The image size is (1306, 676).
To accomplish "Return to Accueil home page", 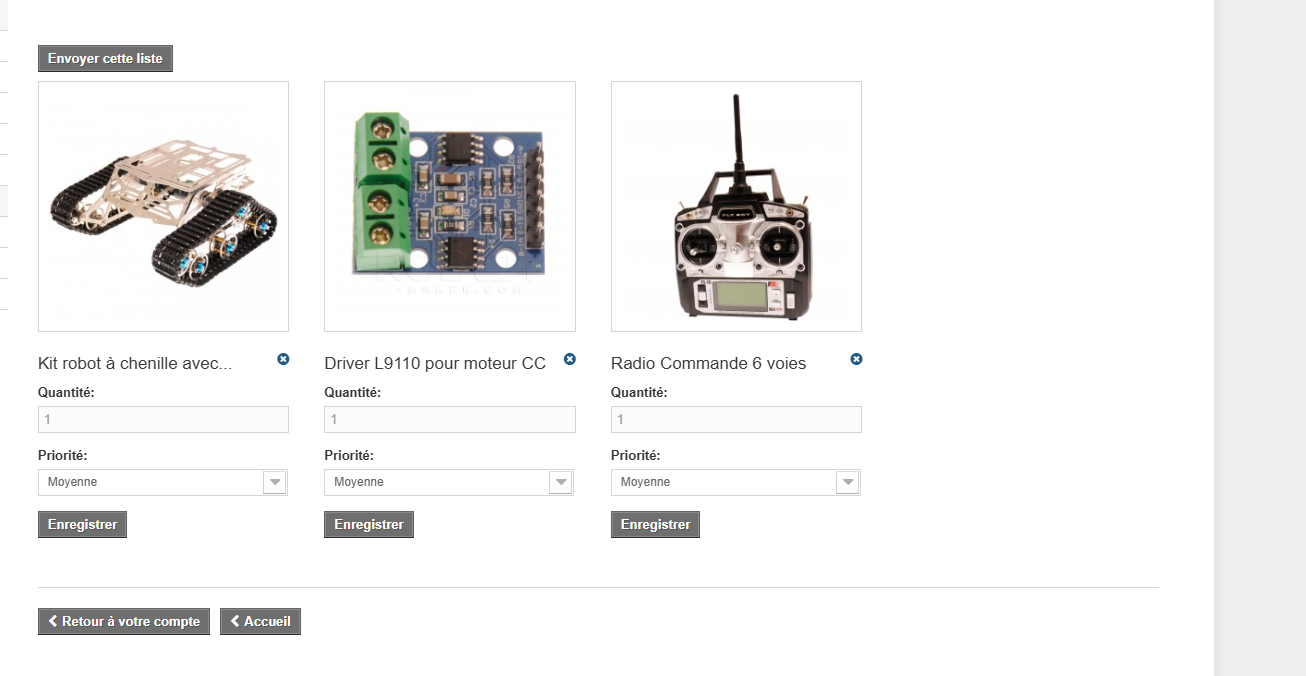I will (x=260, y=621).
